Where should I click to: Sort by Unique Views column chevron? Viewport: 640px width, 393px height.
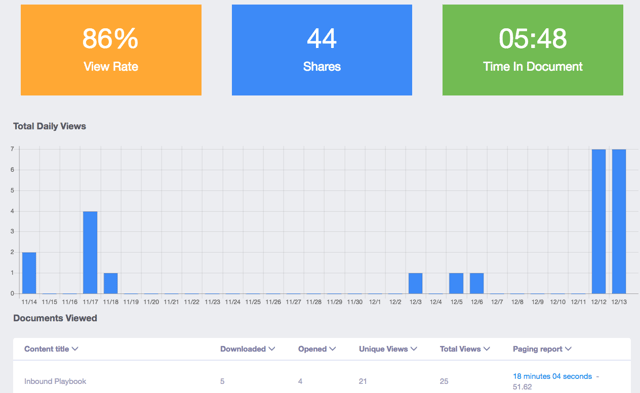pos(414,349)
